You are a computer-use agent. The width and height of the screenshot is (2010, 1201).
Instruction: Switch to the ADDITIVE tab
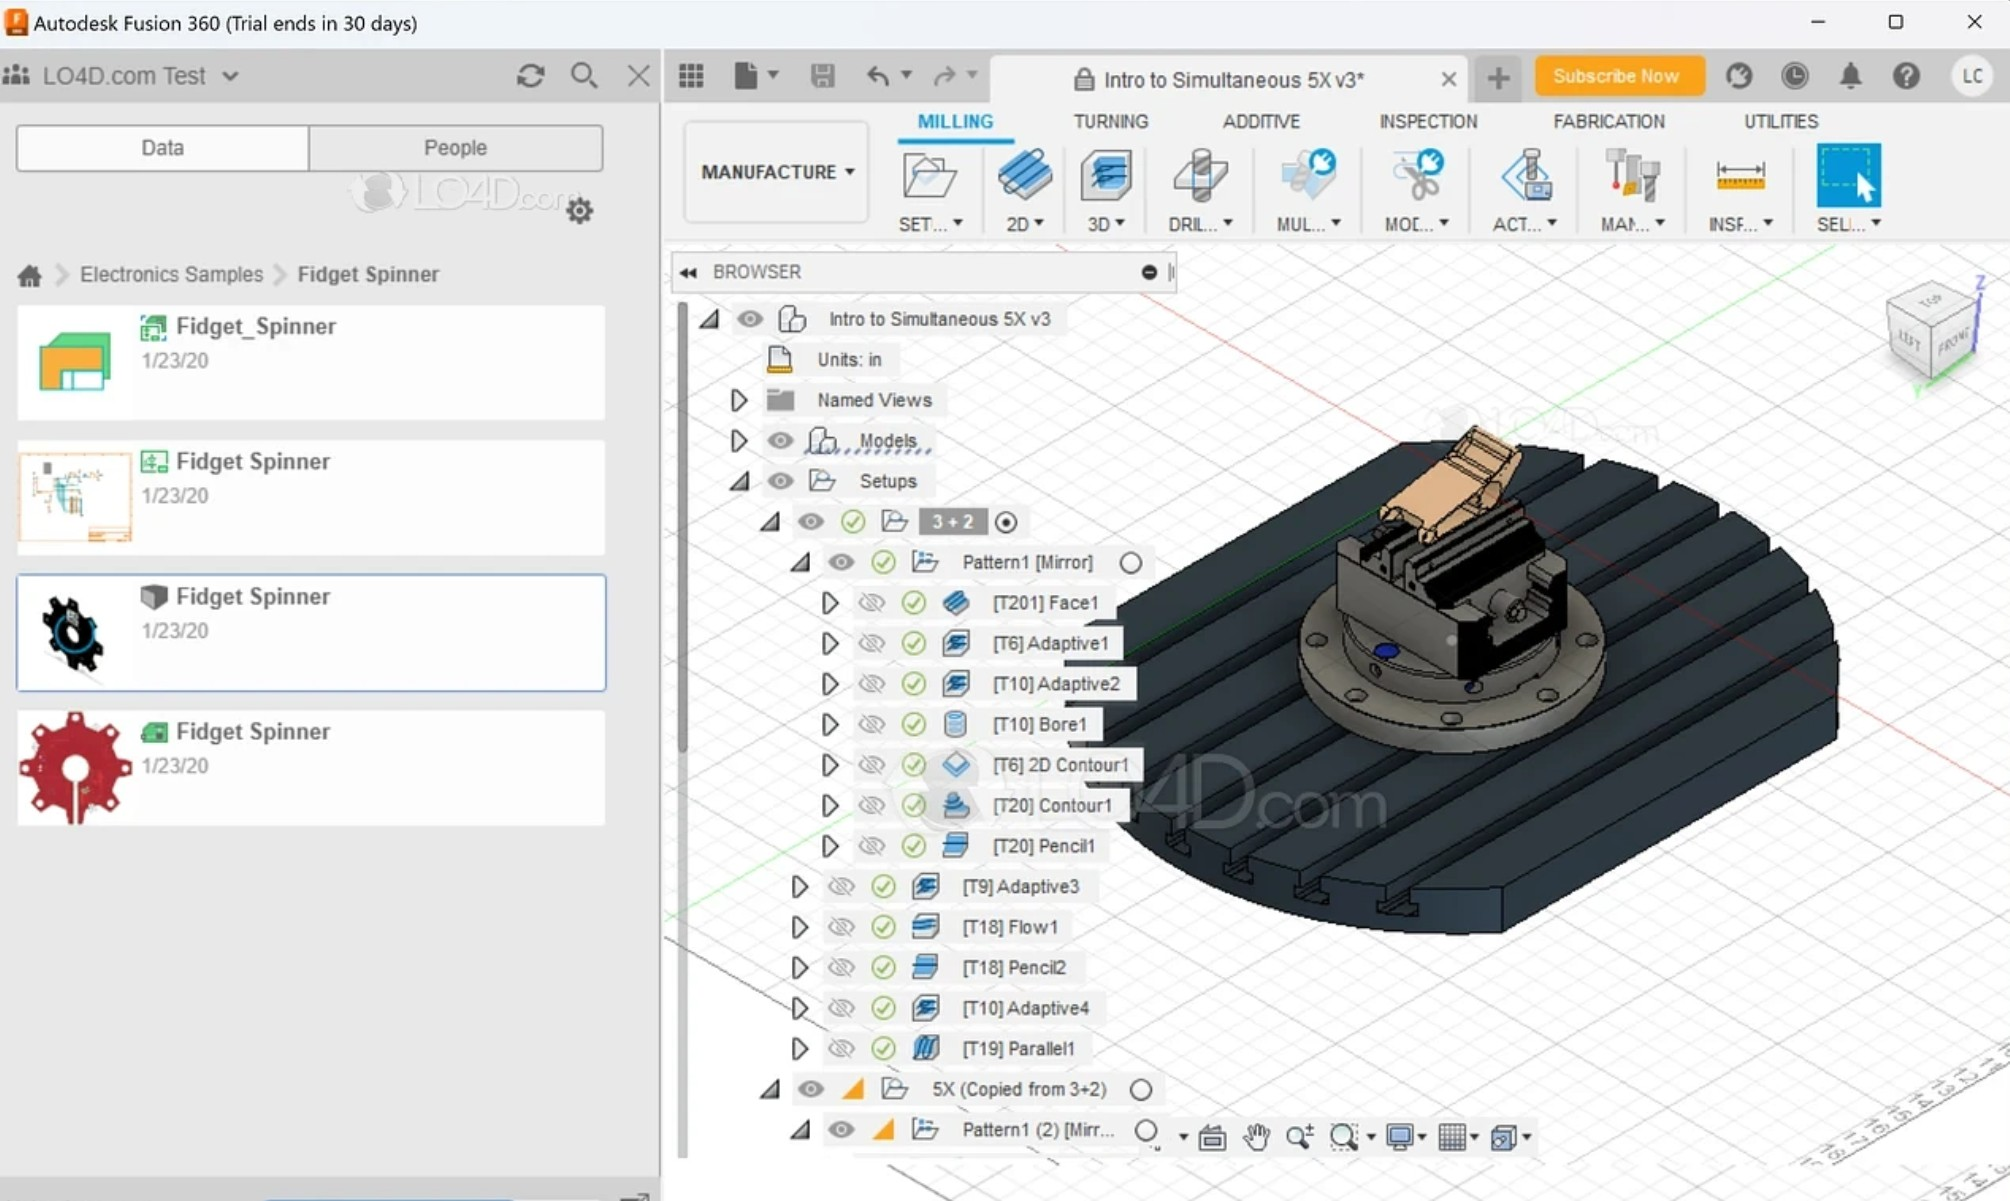(x=1261, y=121)
